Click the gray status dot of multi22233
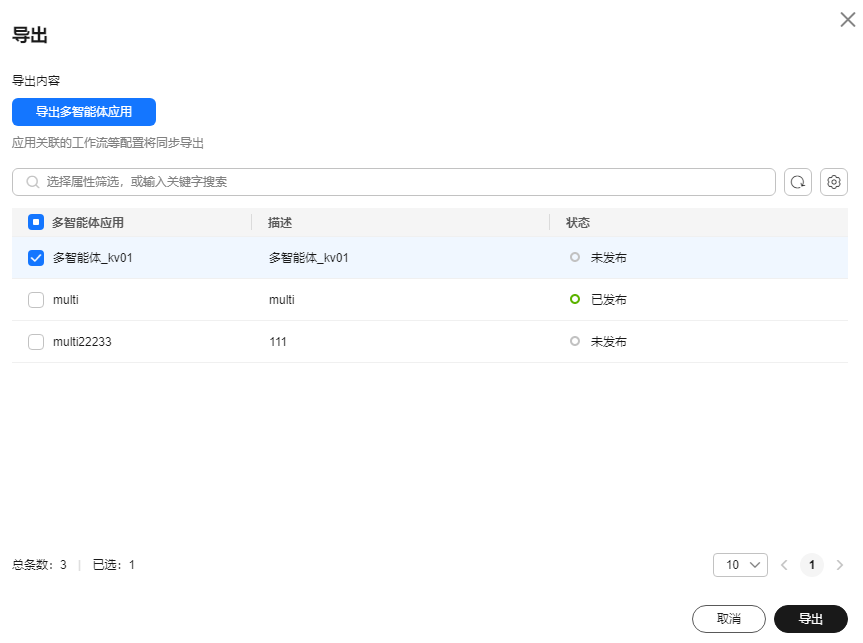The image size is (863, 643). (x=575, y=341)
